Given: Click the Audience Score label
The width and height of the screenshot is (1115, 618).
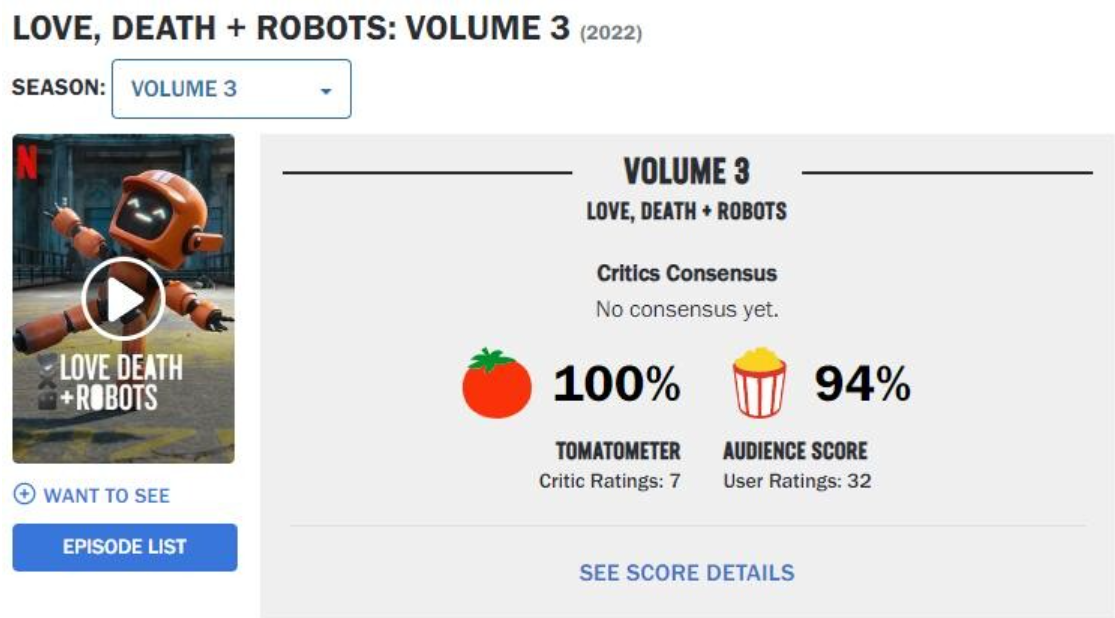Looking at the screenshot, I should point(795,451).
